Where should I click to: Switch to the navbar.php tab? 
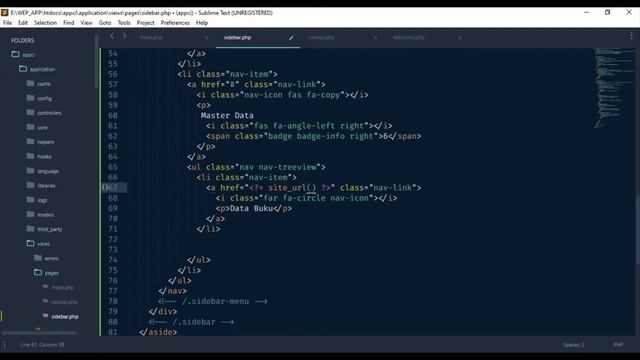pyautogui.click(x=322, y=38)
